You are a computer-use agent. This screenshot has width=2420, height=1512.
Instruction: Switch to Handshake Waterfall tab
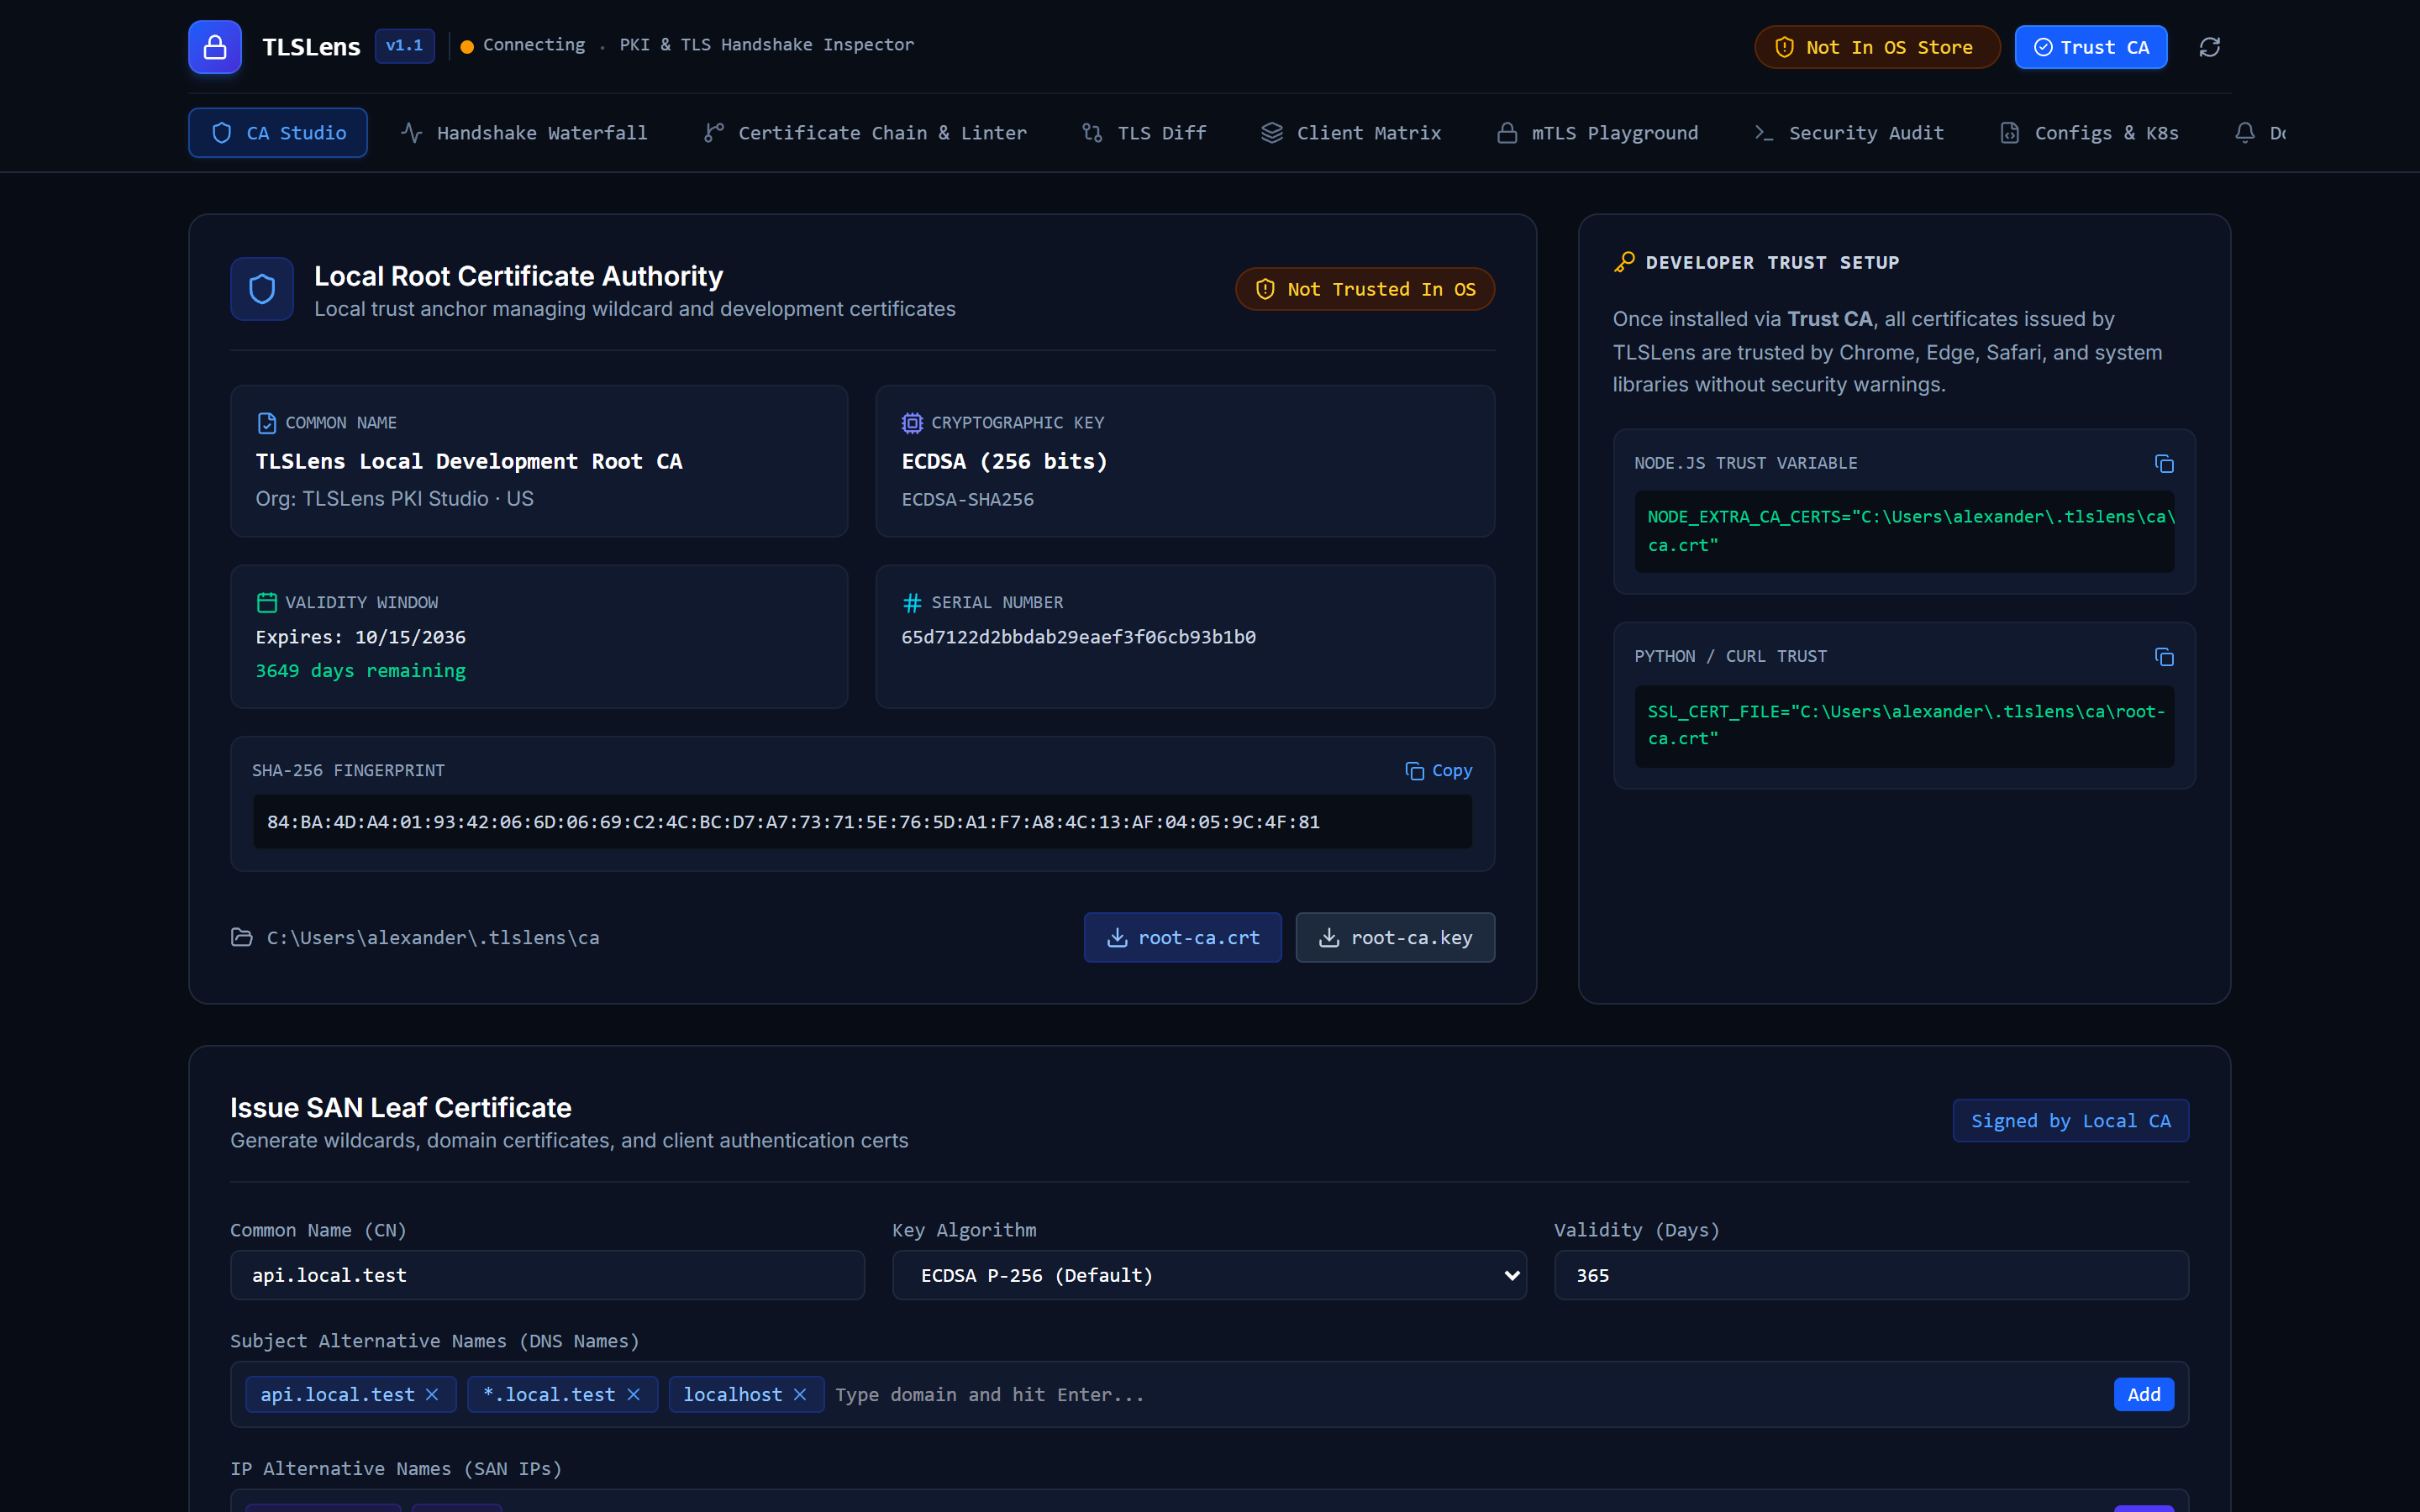524,133
